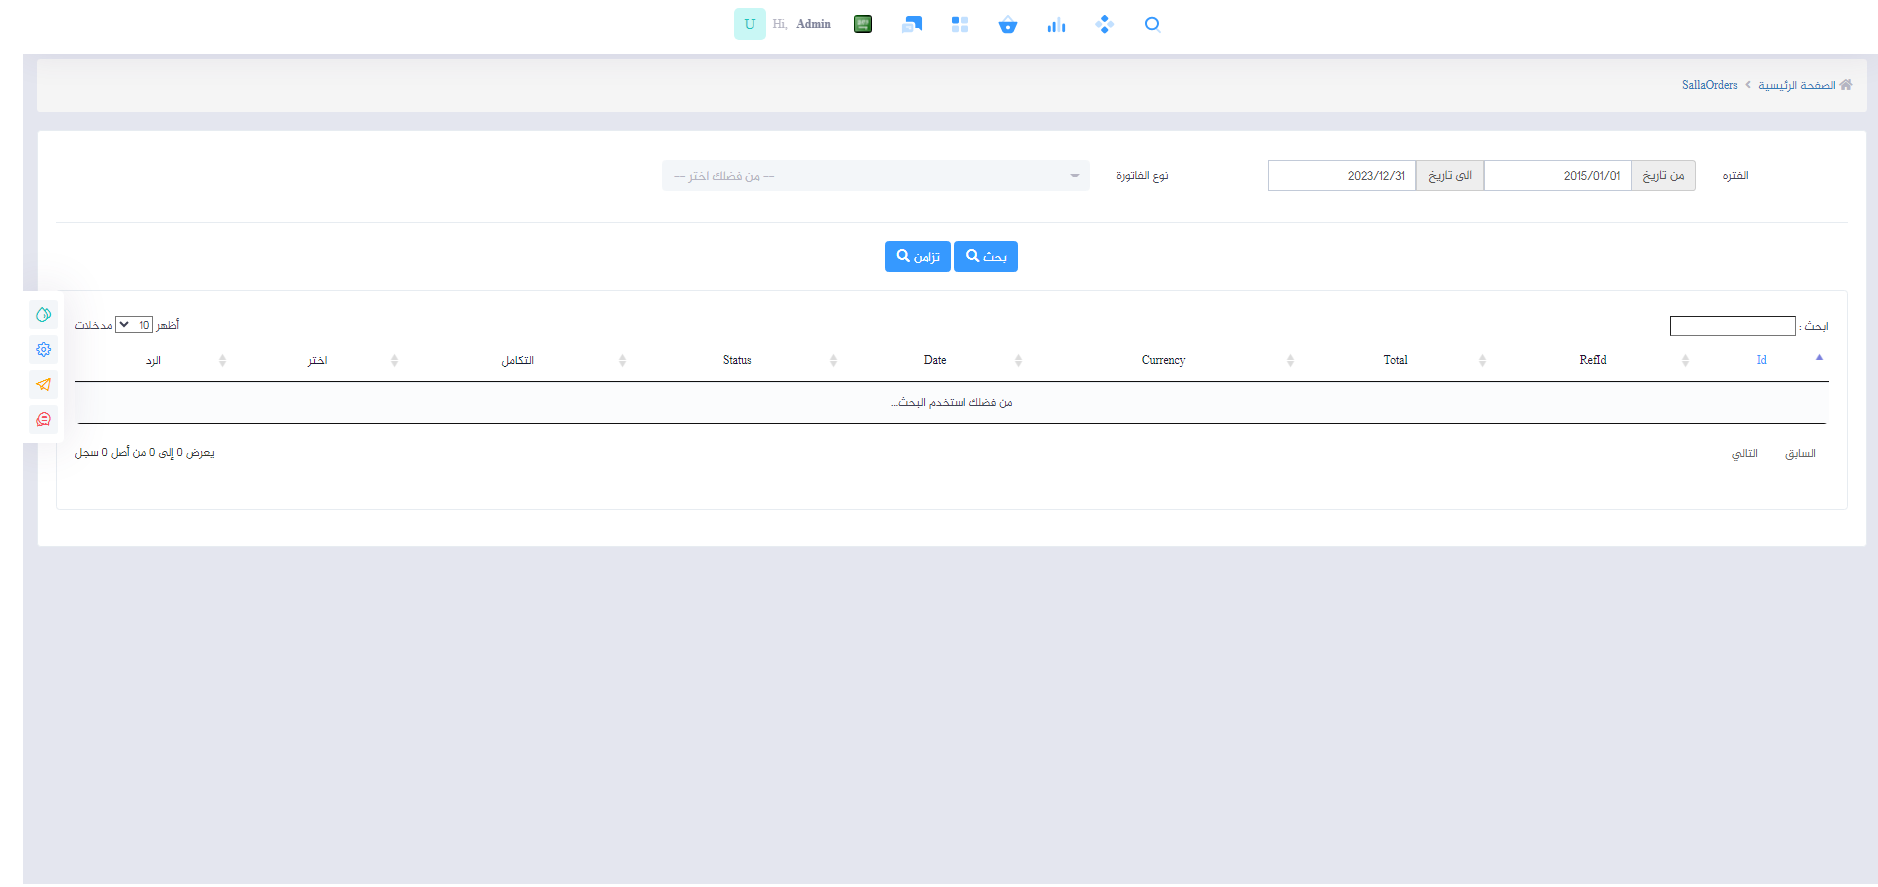Open the bar chart reports icon
The height and width of the screenshot is (887, 1878).
coord(1056,25)
